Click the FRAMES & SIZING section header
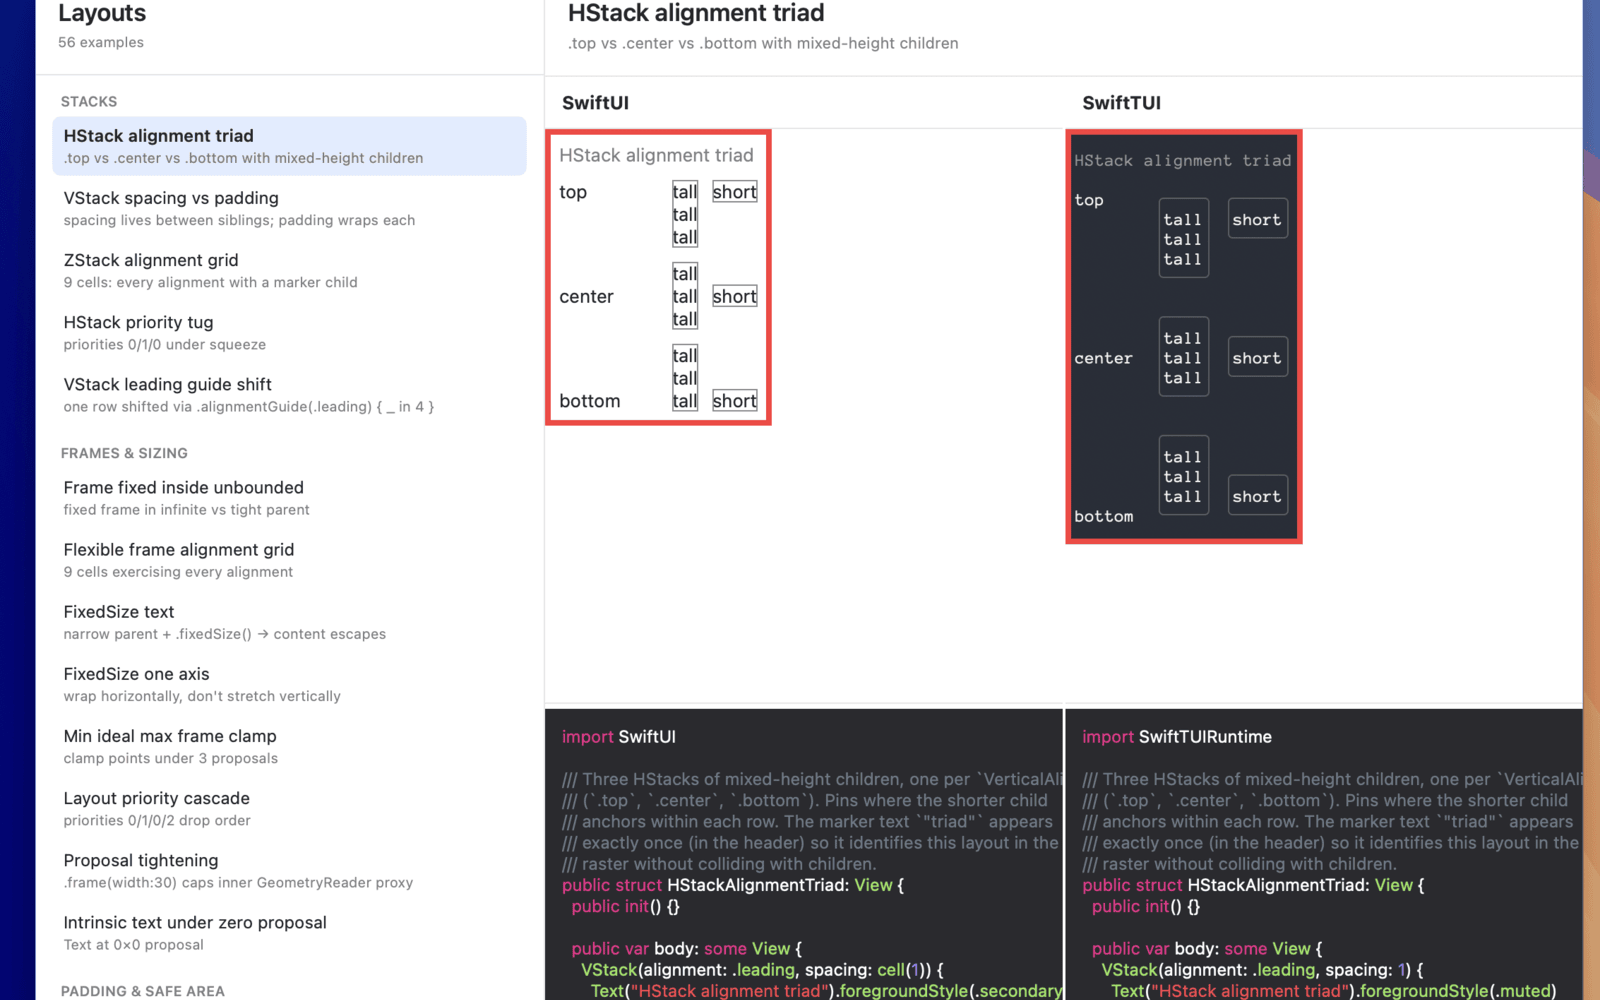This screenshot has width=1600, height=1000. pos(124,453)
